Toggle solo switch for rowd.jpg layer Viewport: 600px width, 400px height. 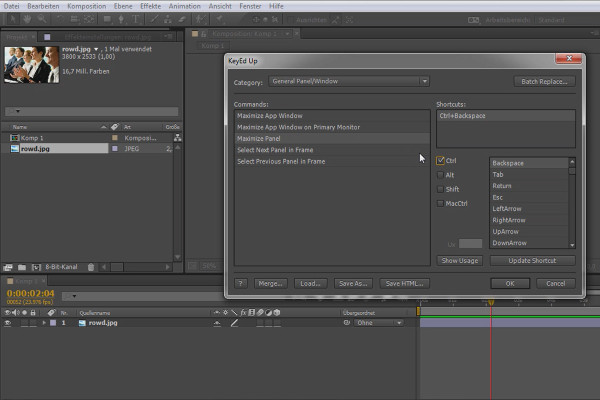pos(24,323)
